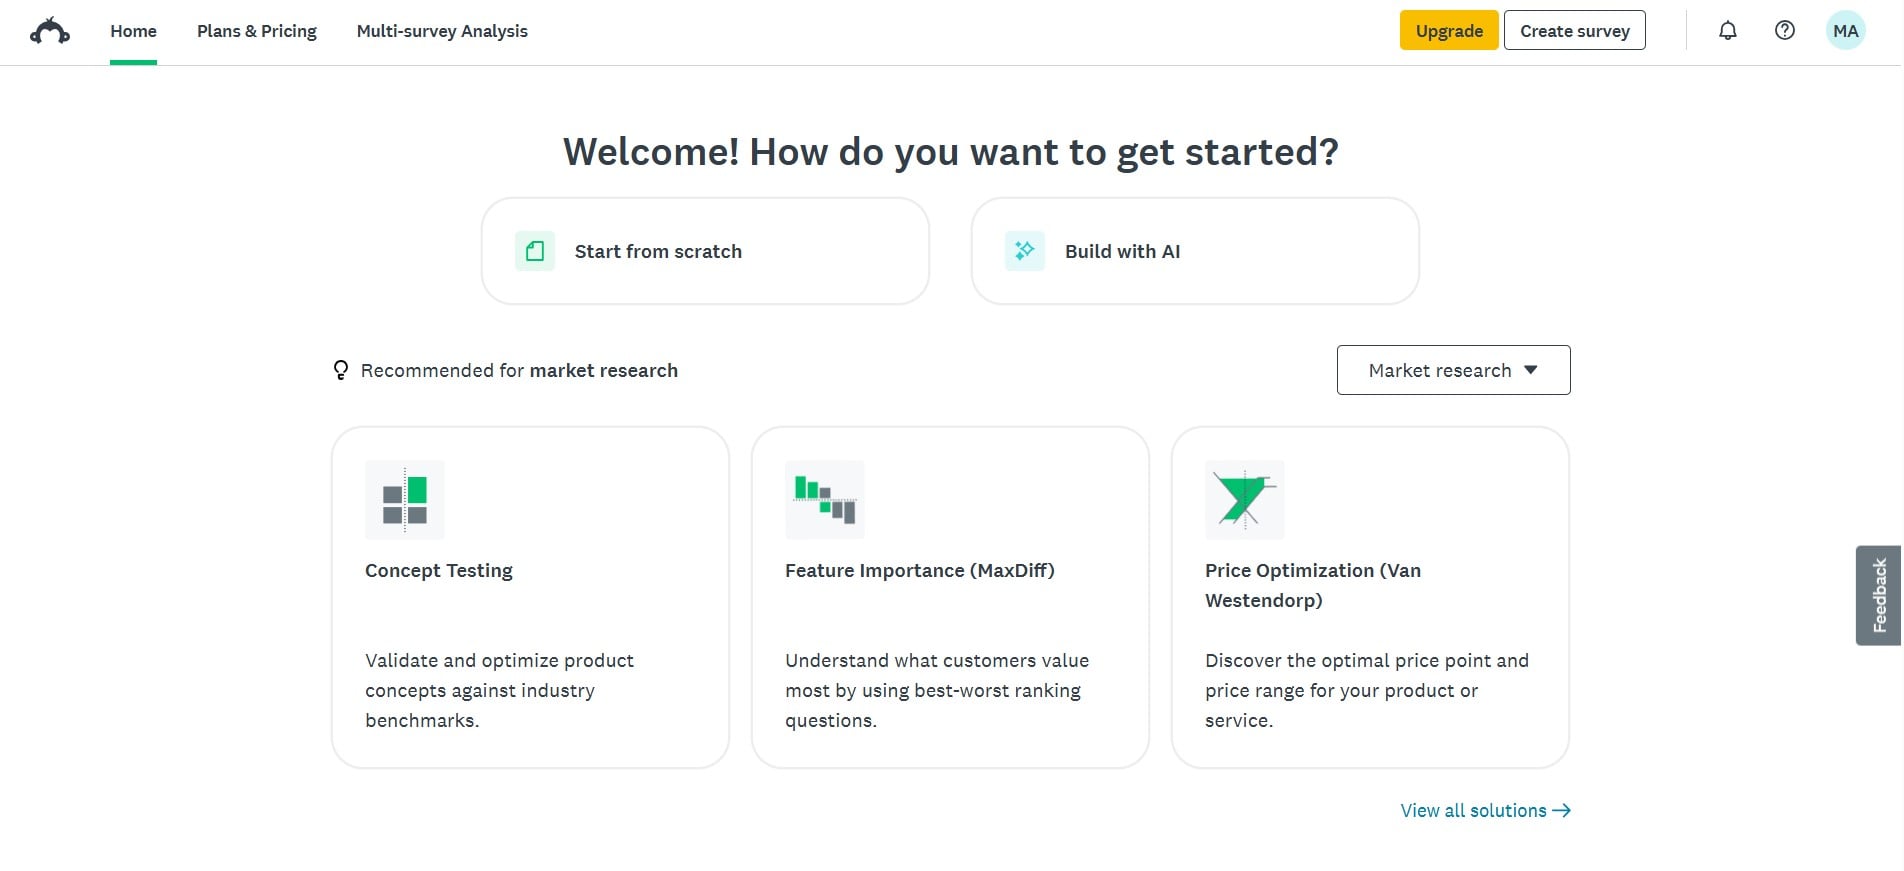Go to the Home tab
Image resolution: width=1904 pixels, height=871 pixels.
click(x=133, y=31)
